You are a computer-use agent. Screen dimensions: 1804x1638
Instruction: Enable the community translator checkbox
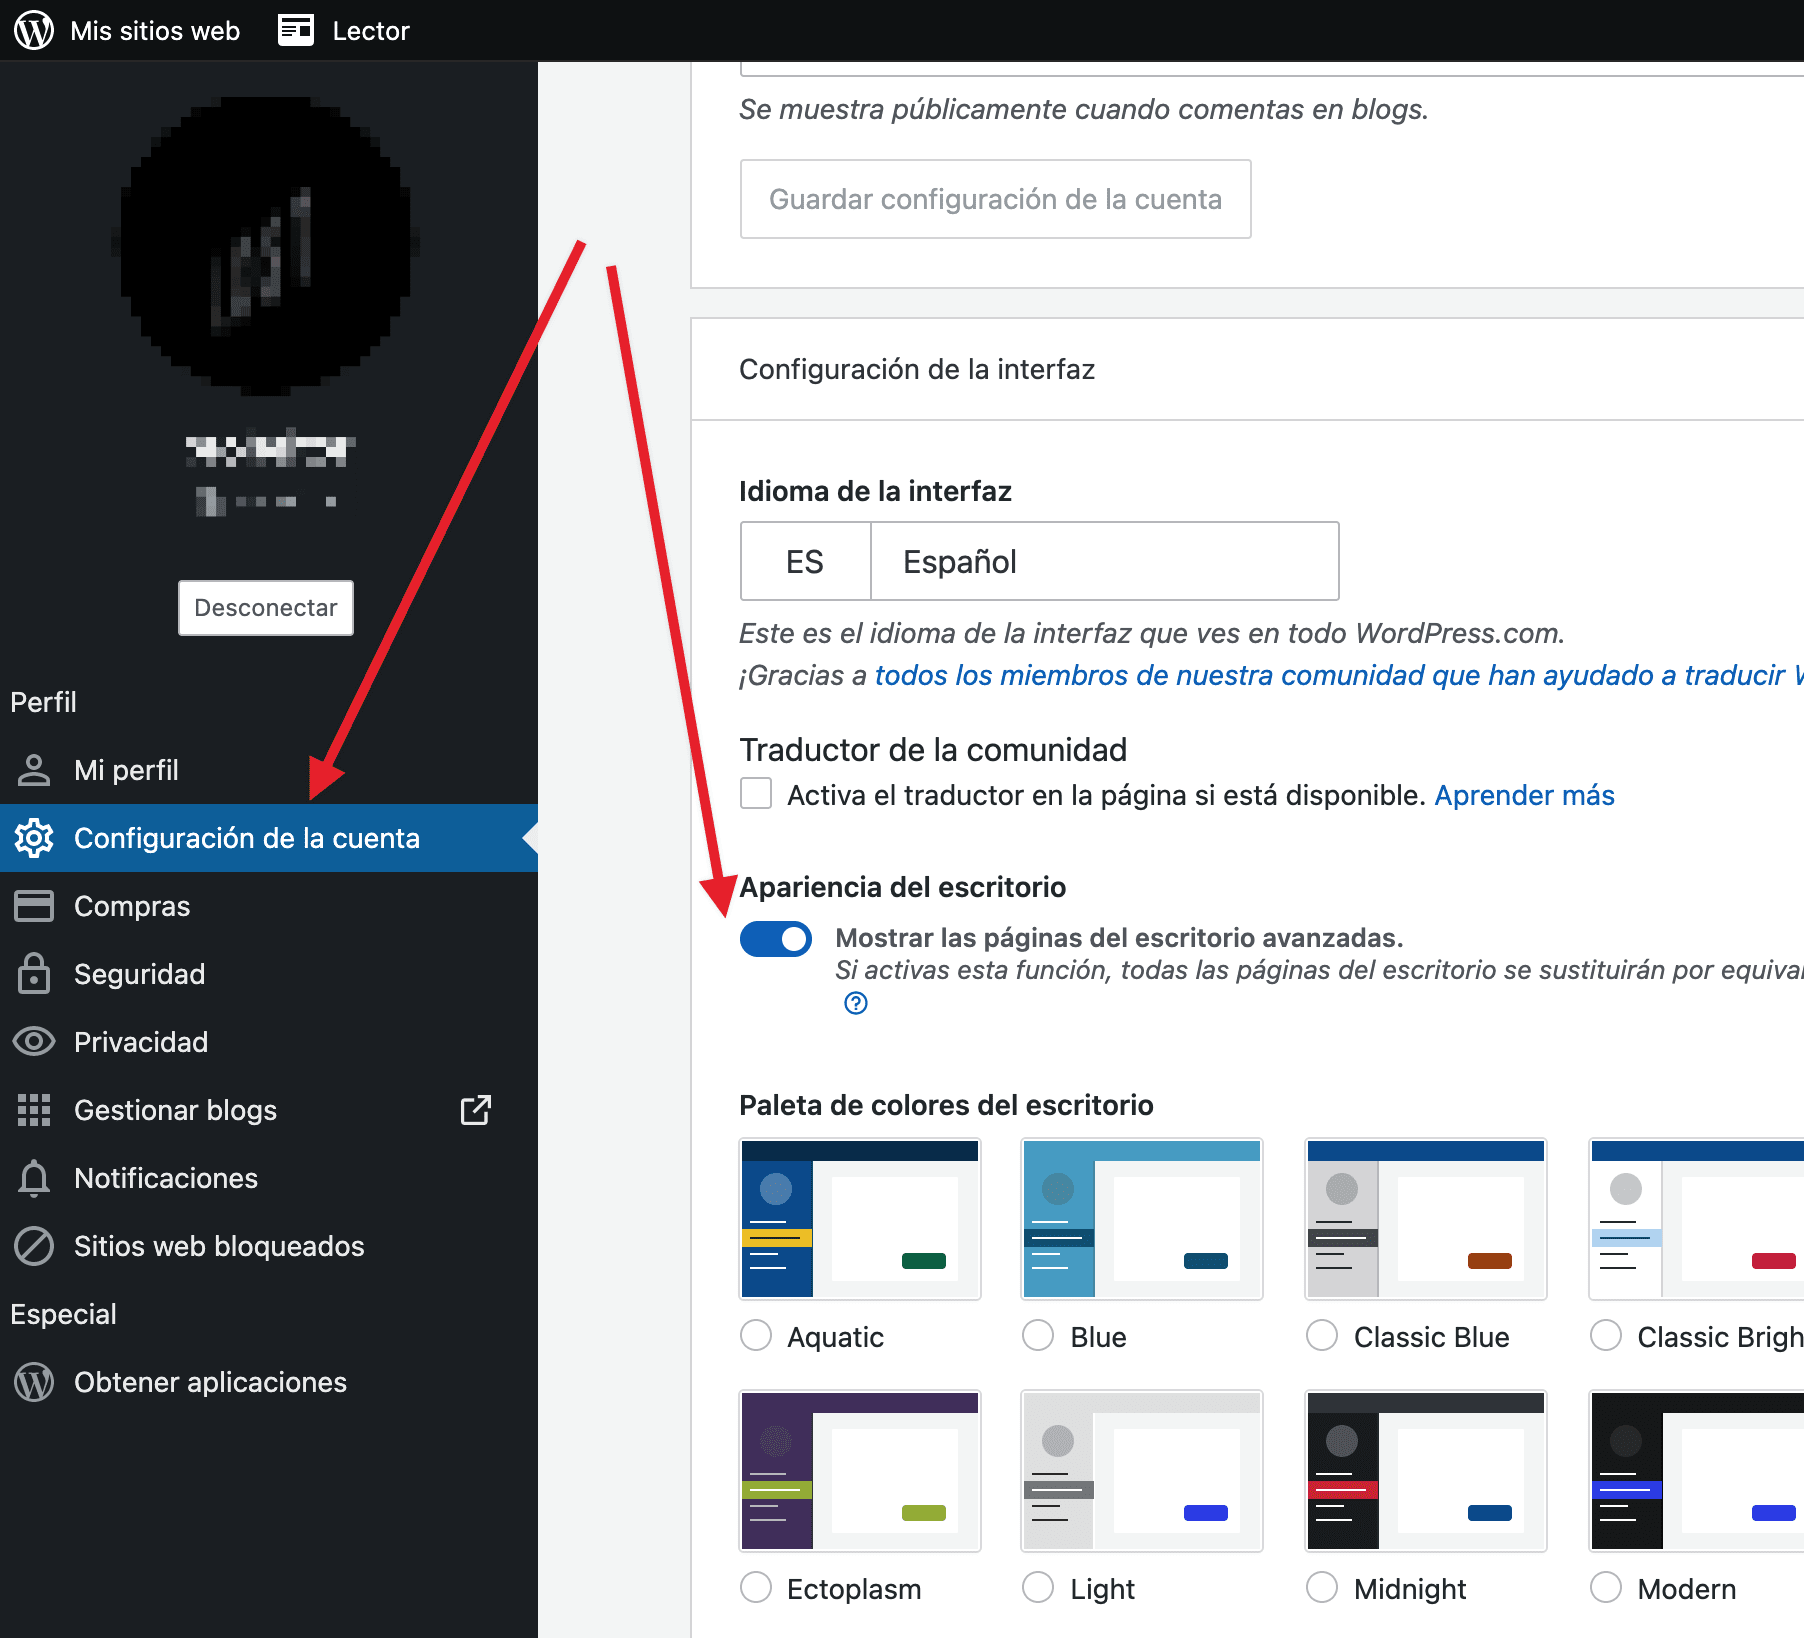pyautogui.click(x=756, y=794)
